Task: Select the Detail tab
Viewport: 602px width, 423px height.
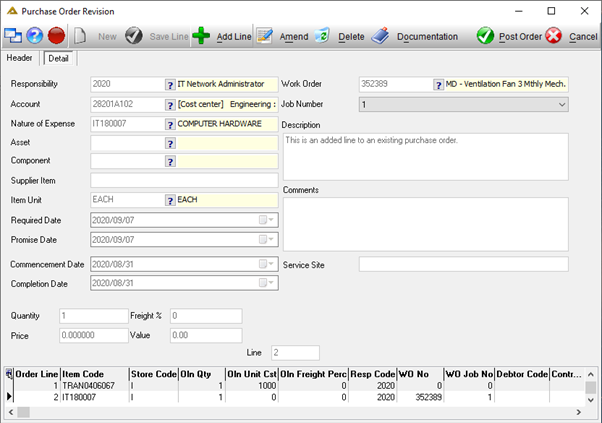Action: tap(58, 58)
